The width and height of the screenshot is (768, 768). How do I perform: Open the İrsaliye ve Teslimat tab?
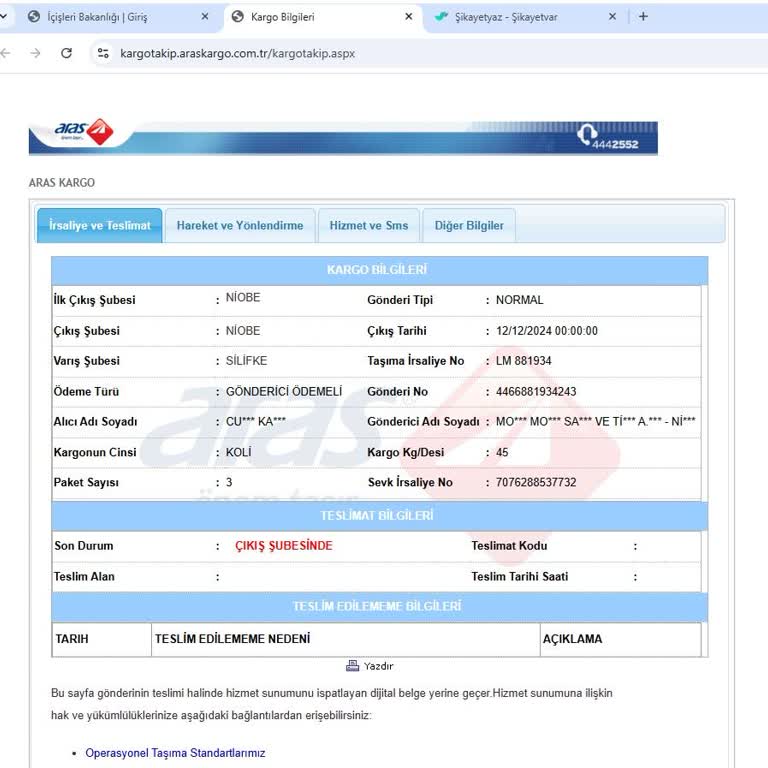pos(99,225)
